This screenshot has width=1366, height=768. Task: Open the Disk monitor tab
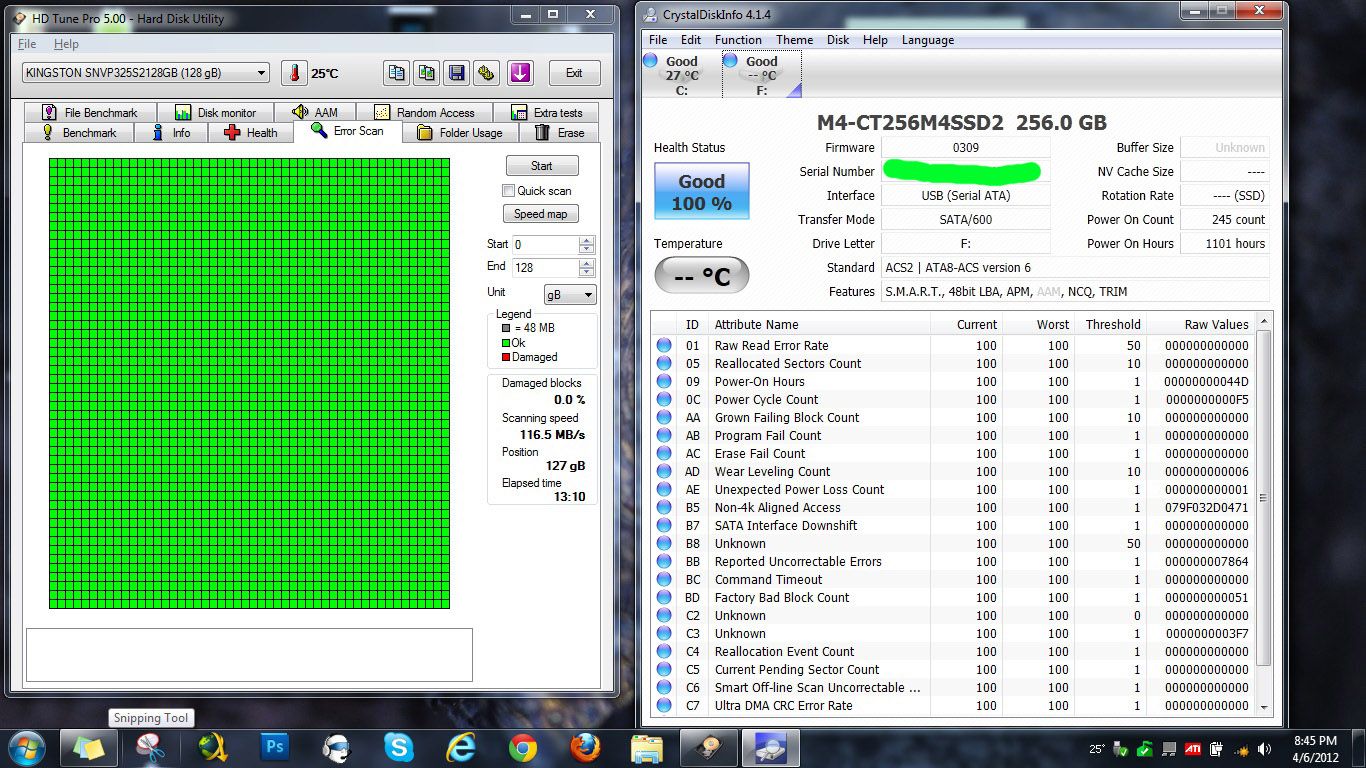(x=216, y=113)
